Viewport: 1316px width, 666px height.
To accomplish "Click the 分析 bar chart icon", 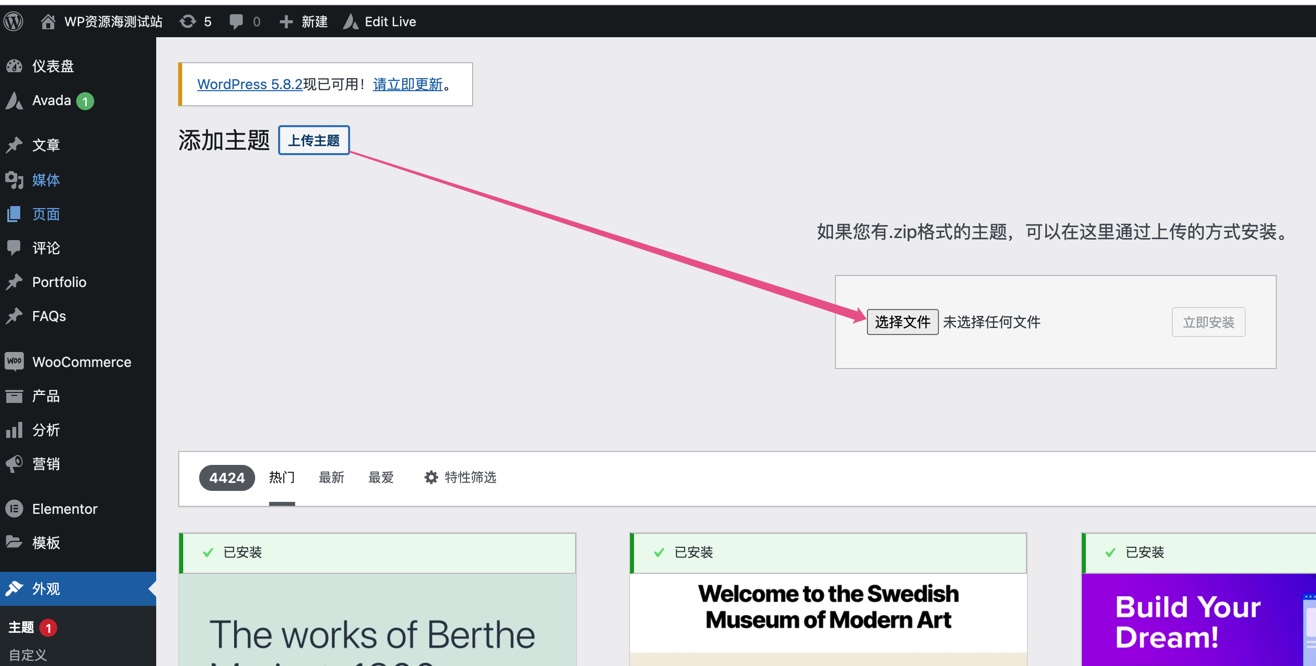I will pos(14,430).
